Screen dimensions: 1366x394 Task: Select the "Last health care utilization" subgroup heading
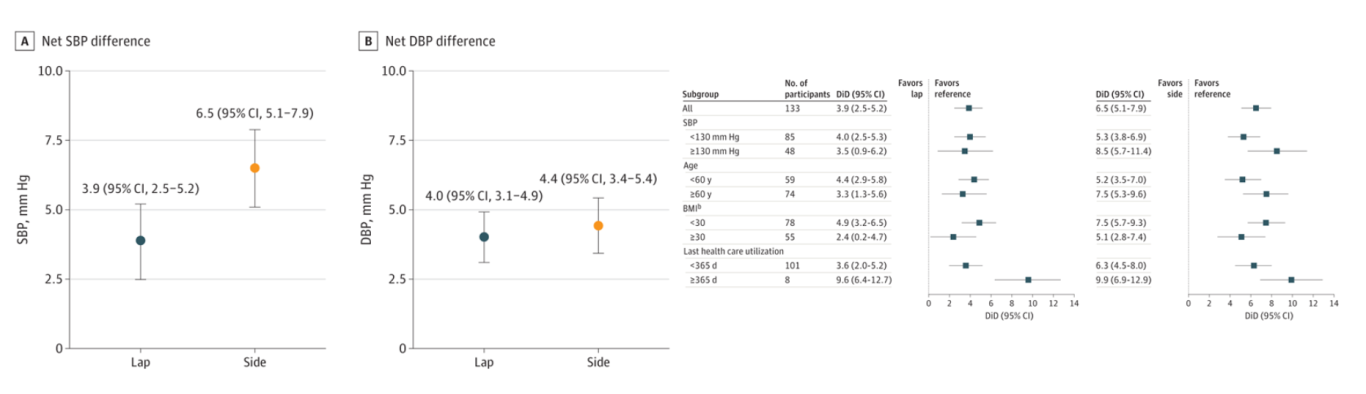coord(733,251)
